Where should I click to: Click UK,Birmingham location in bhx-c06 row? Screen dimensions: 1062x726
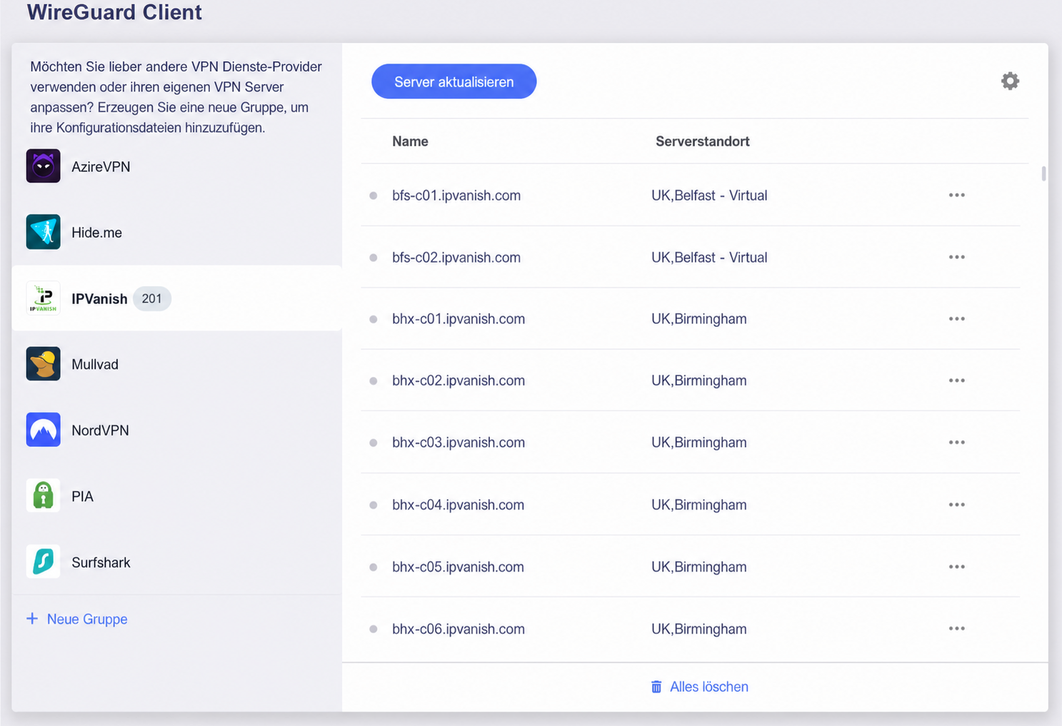coord(699,629)
